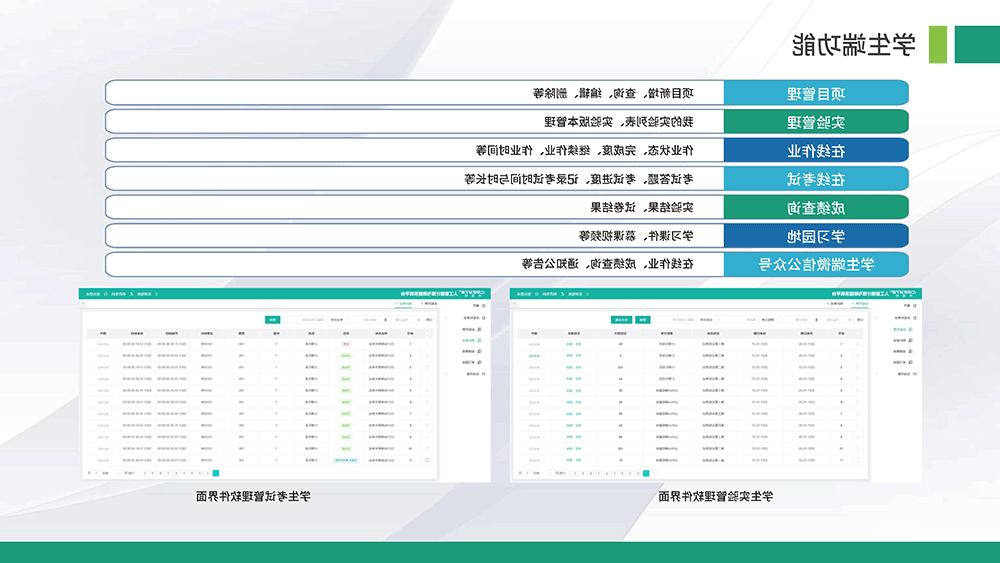1000x563 pixels.
Task: Click the green search button in exam screenshot
Action: (273, 319)
